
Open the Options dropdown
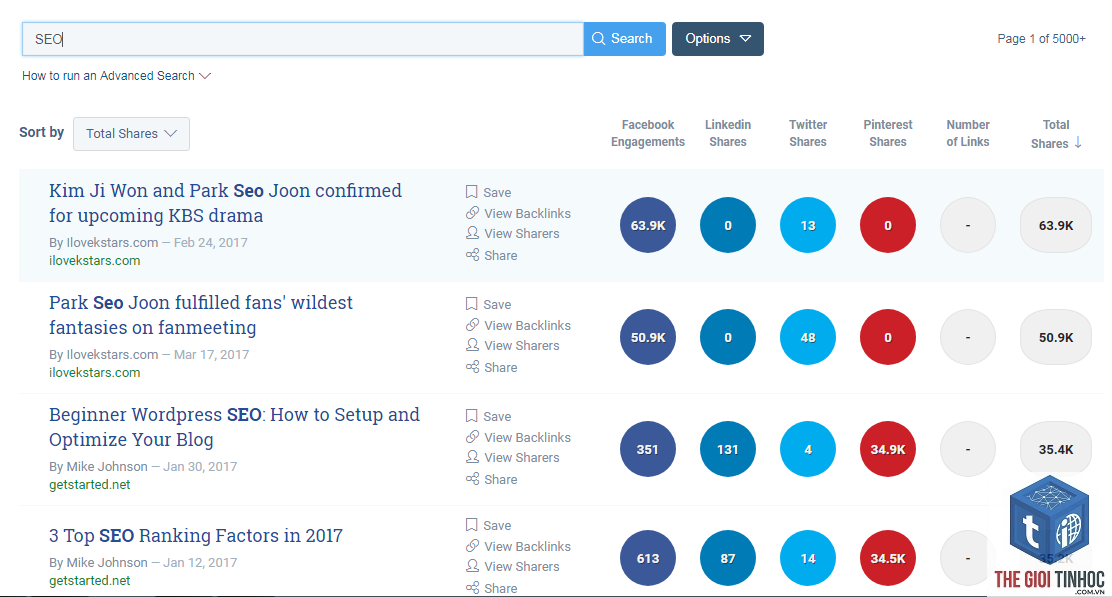click(x=718, y=39)
